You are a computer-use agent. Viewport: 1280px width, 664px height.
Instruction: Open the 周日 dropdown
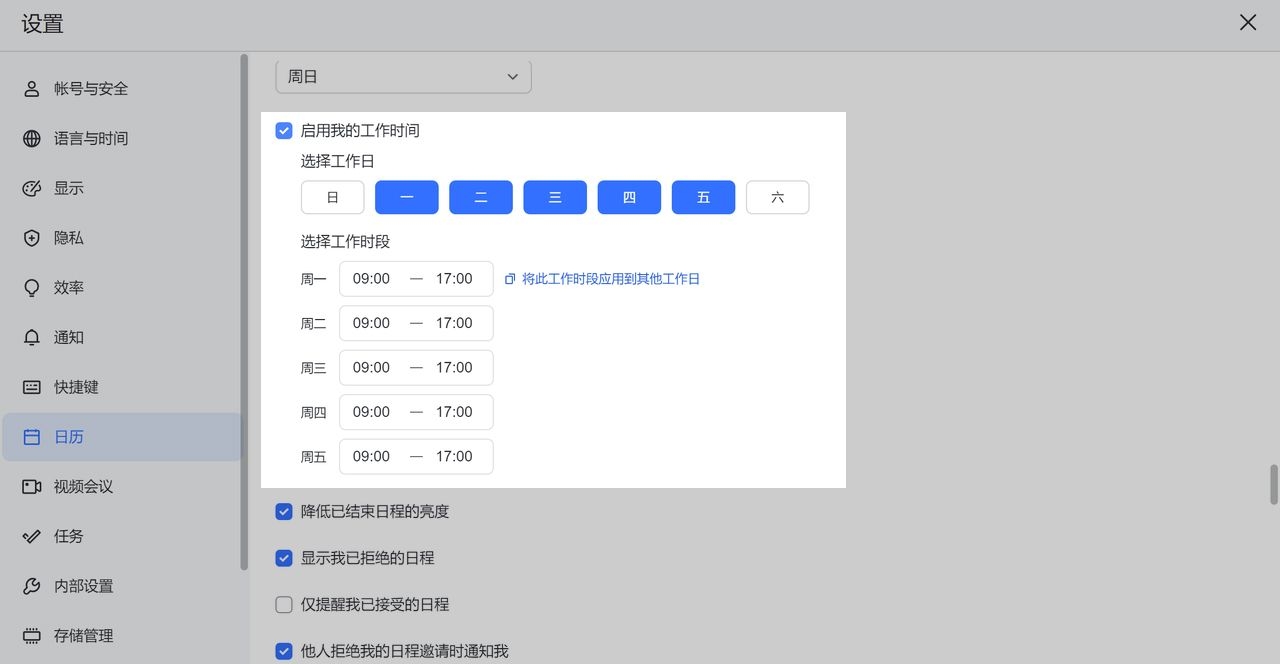click(403, 77)
